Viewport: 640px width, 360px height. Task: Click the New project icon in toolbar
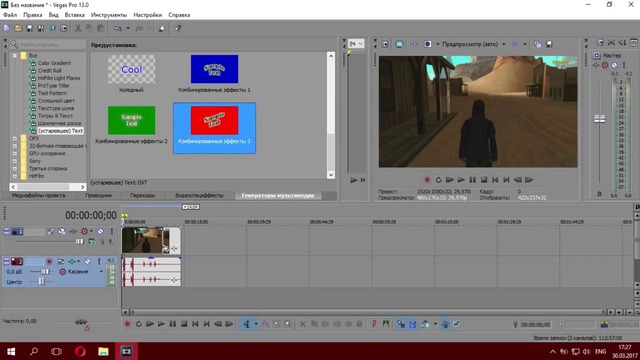7,28
